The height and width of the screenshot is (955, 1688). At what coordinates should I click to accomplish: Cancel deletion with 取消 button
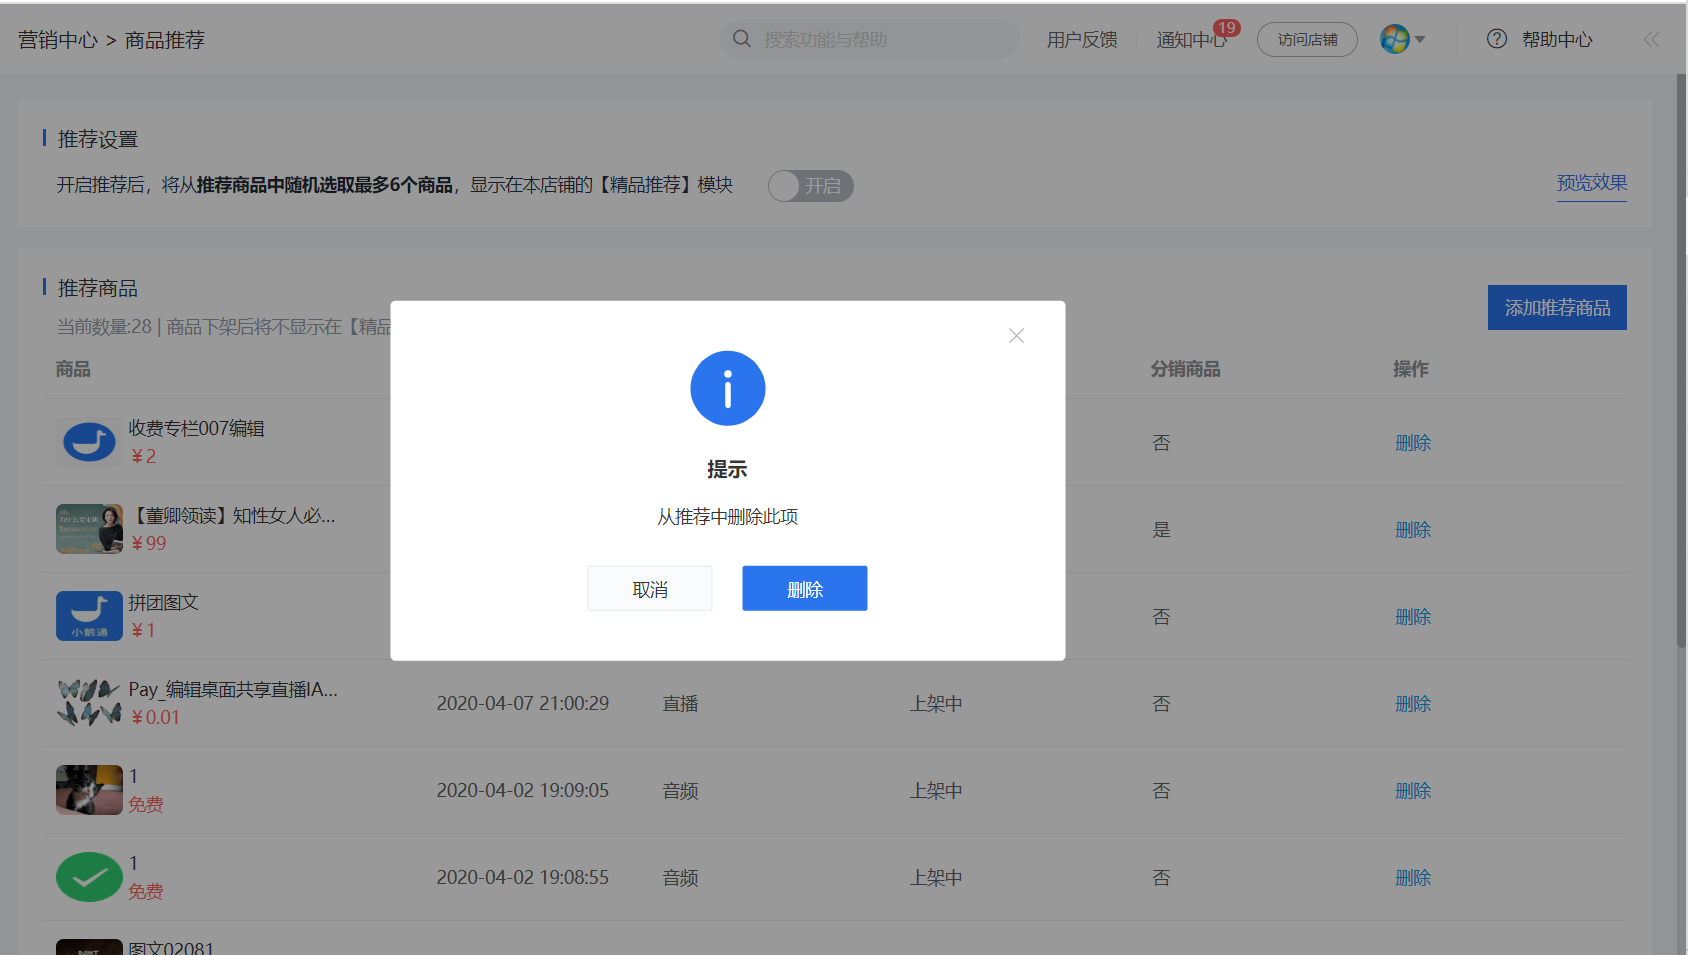pyautogui.click(x=650, y=589)
